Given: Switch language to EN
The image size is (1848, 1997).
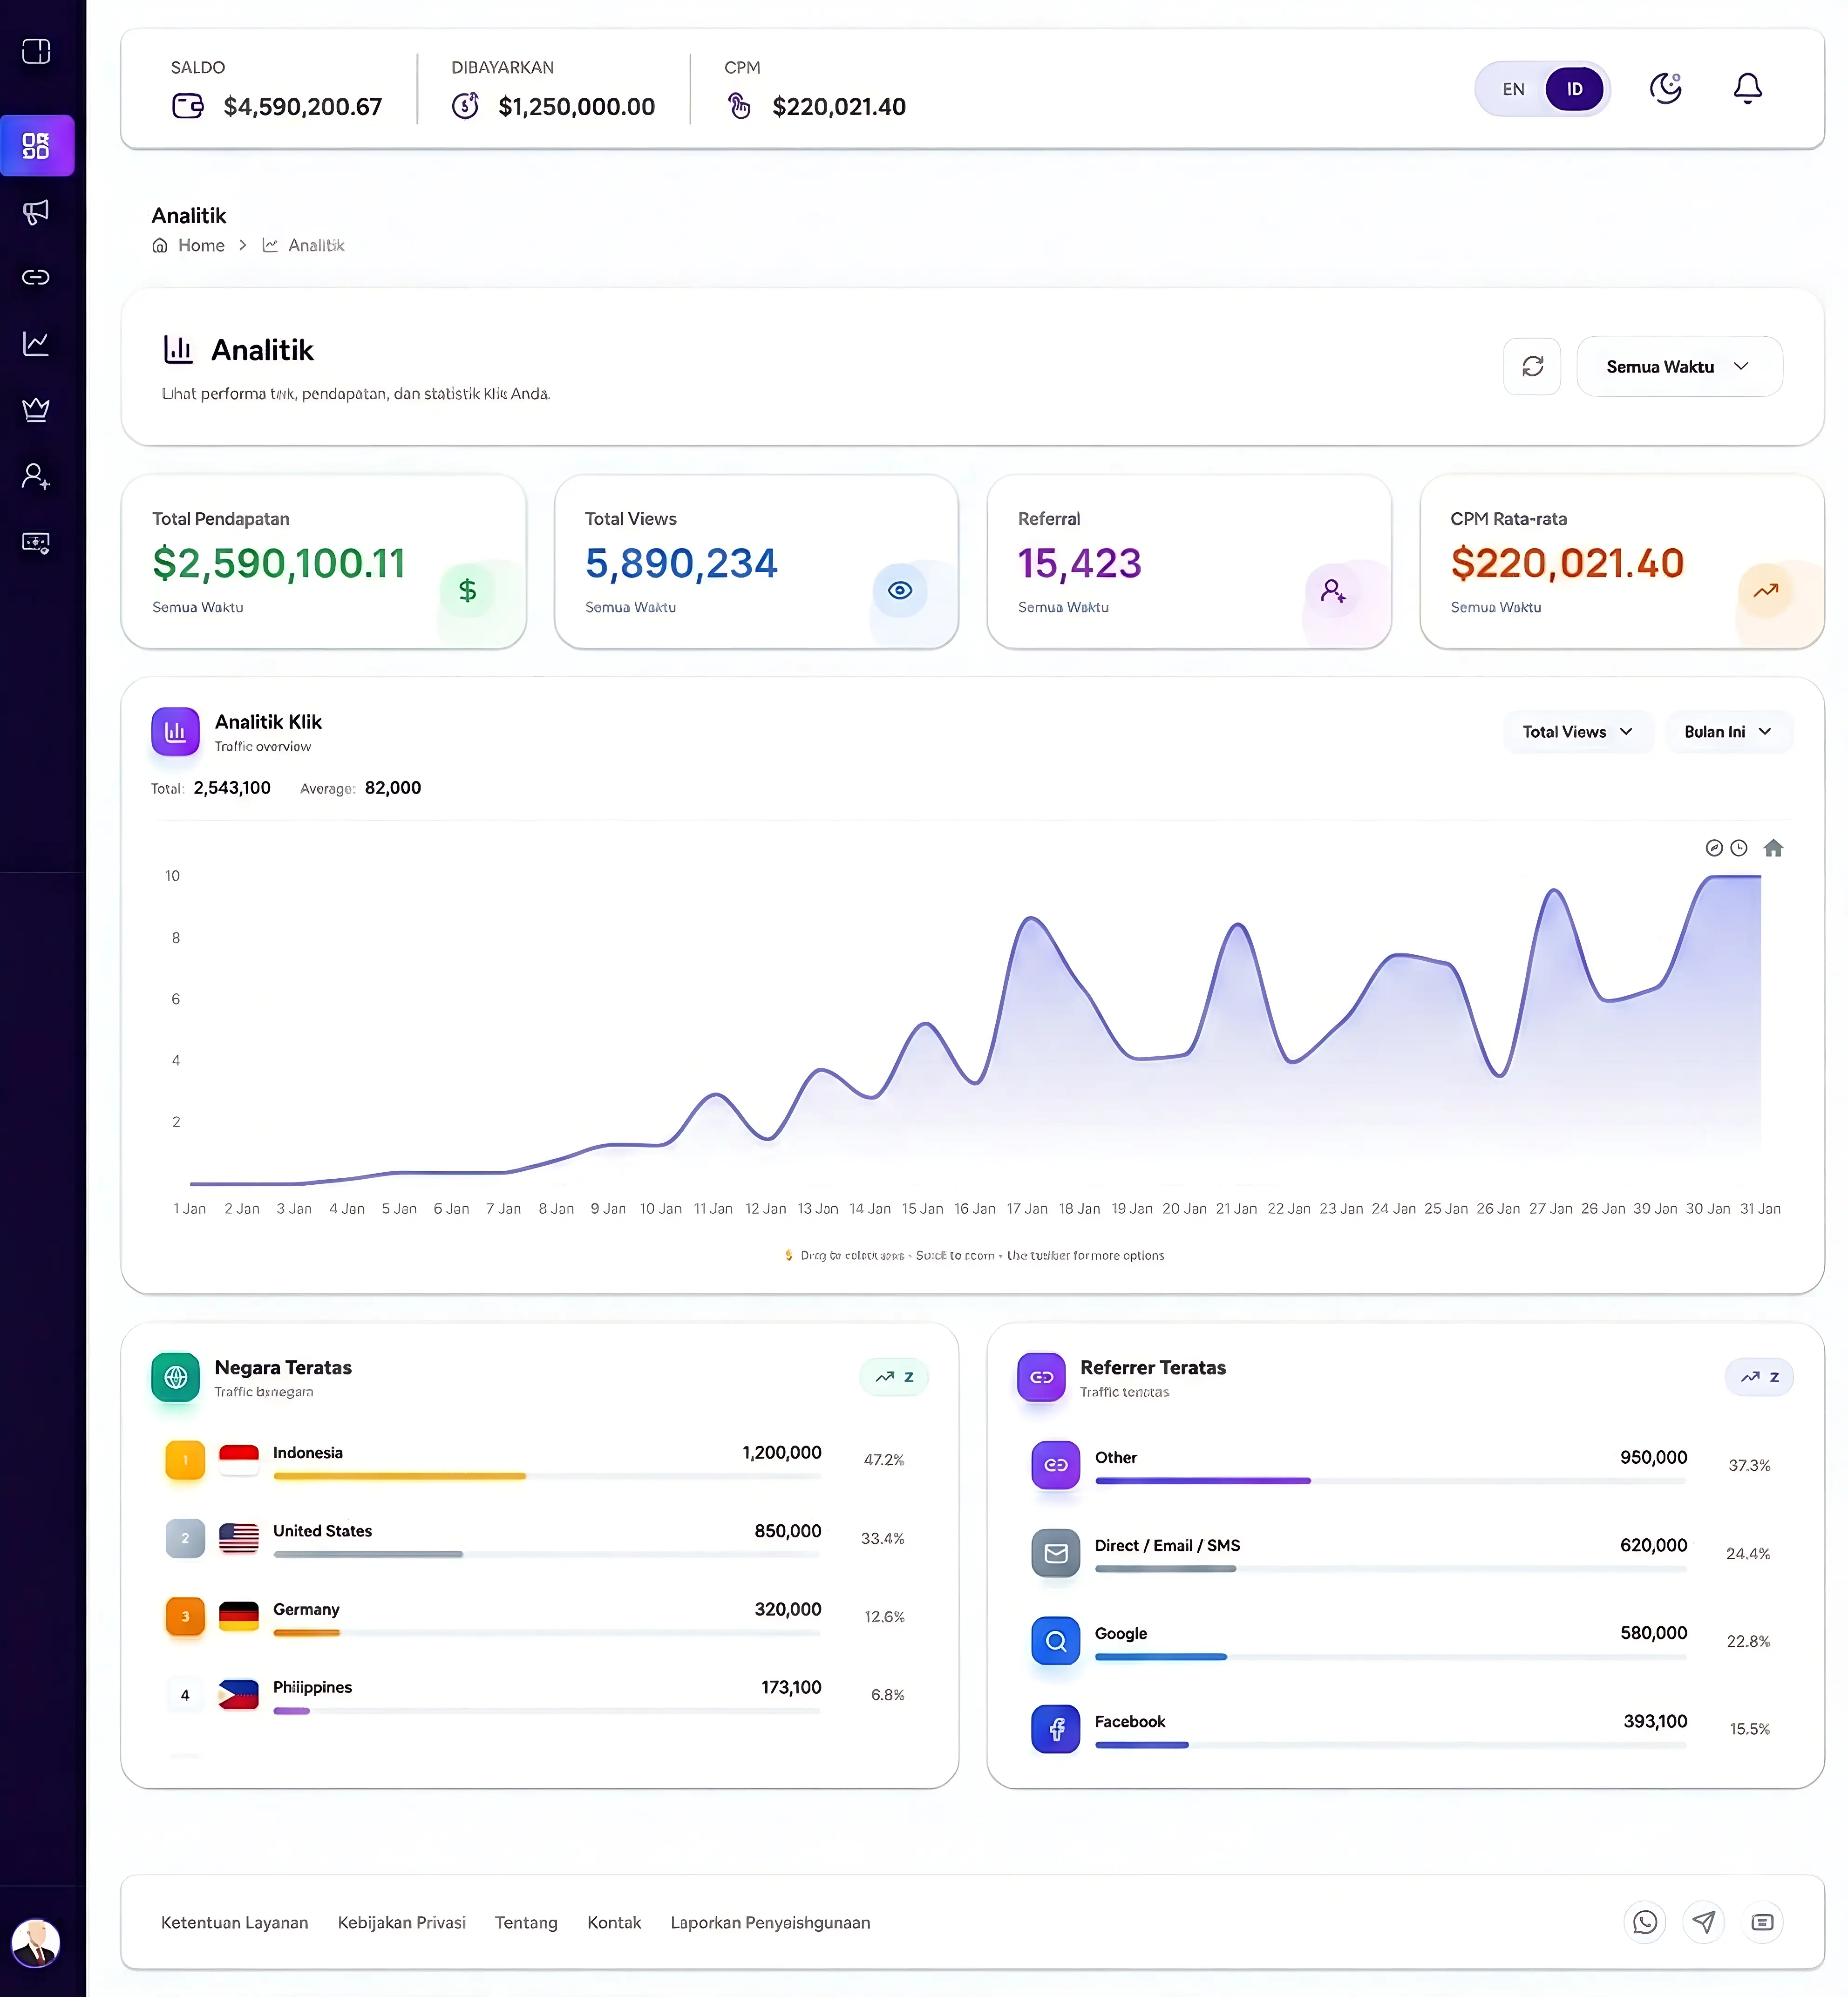Looking at the screenshot, I should 1513,88.
